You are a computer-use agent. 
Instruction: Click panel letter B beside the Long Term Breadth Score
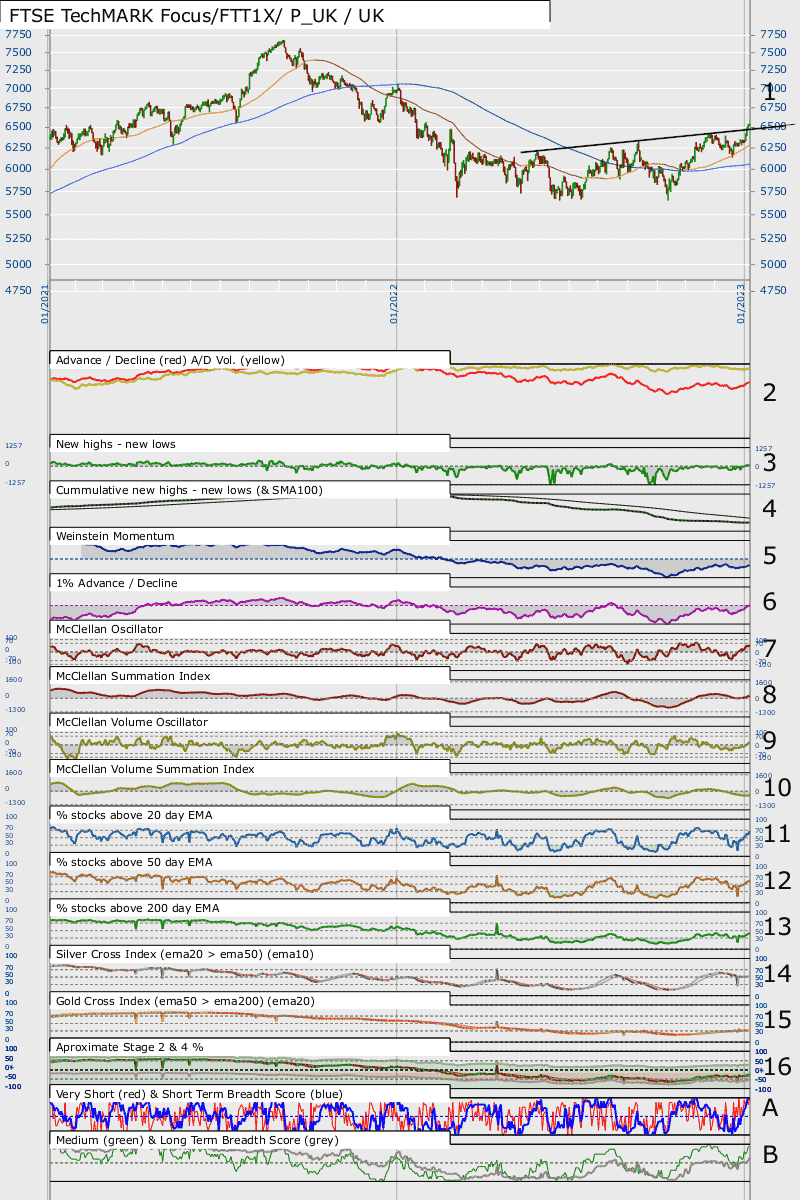(770, 1155)
